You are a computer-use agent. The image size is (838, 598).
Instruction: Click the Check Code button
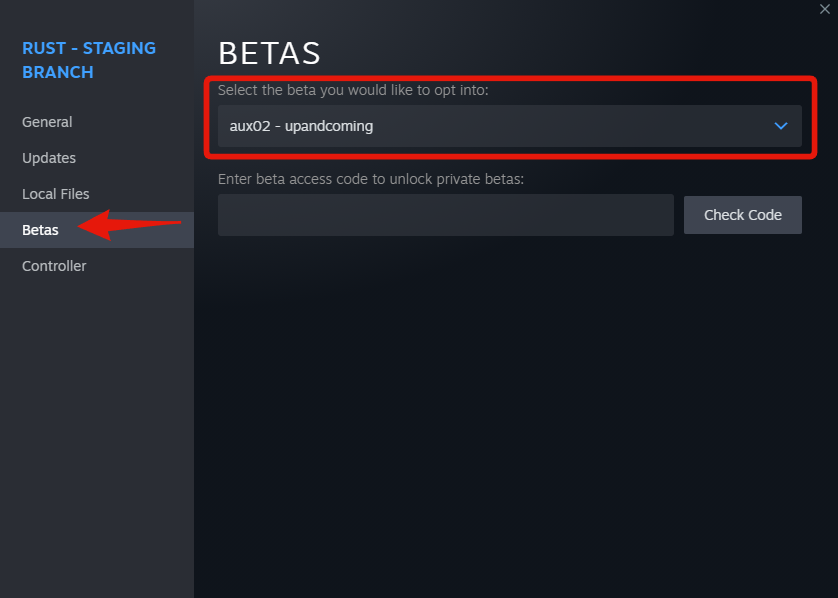[x=742, y=215]
